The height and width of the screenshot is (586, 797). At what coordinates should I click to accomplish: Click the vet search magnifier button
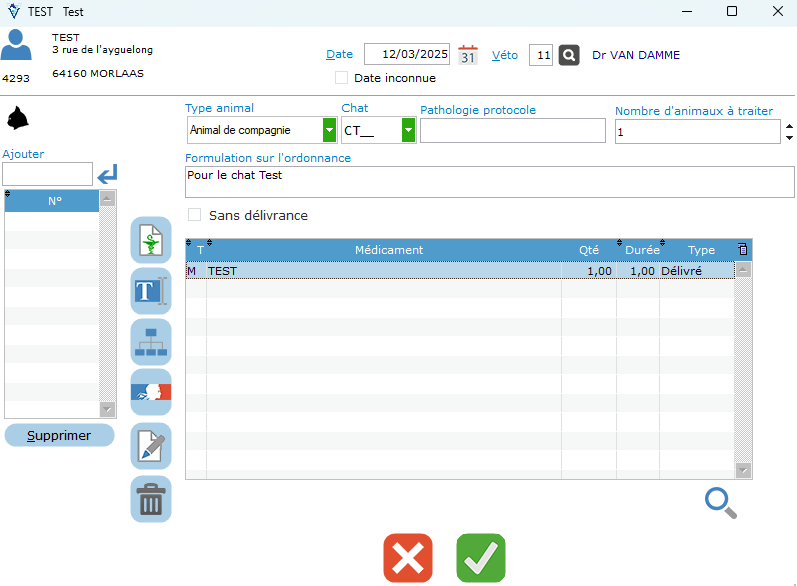pos(569,55)
